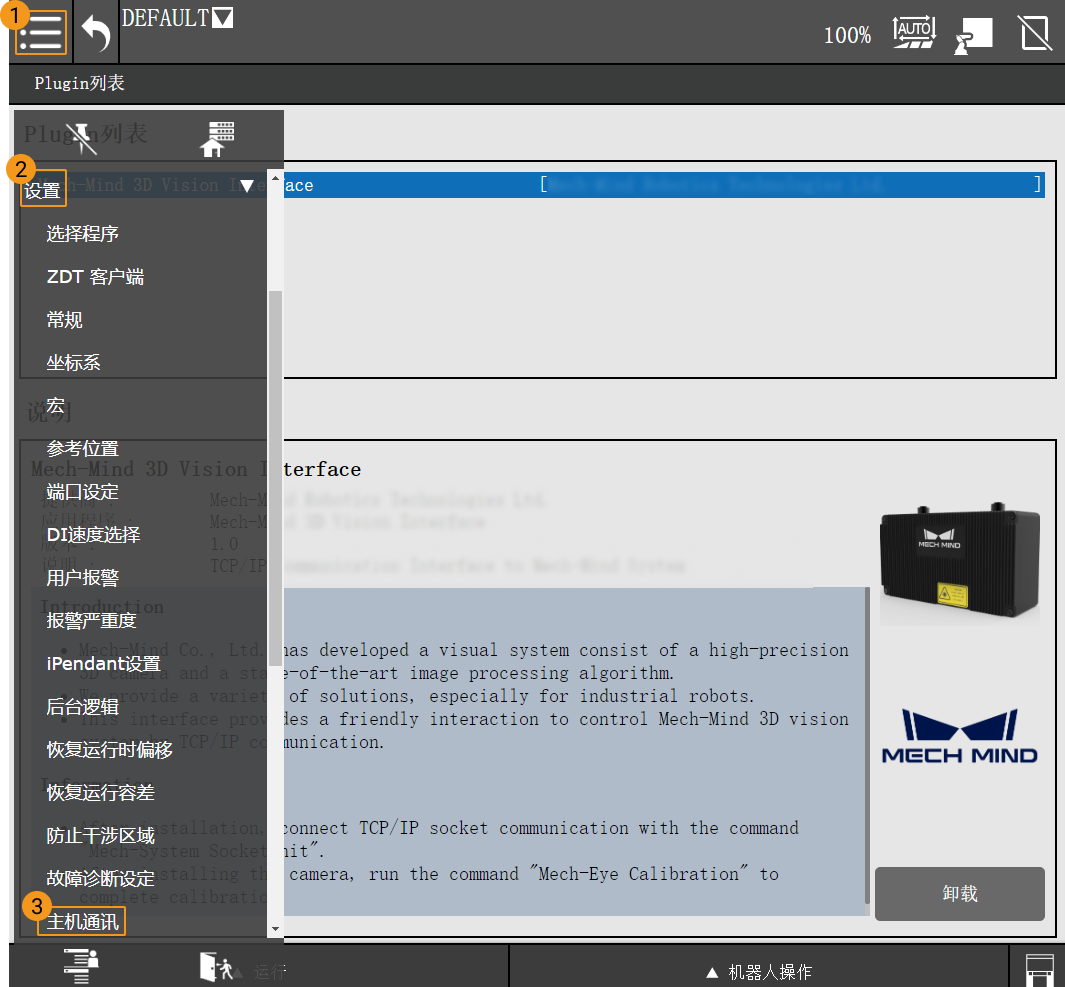Choose iPendant设置 in the menu
Viewport: 1065px width, 987px height.
click(x=103, y=664)
